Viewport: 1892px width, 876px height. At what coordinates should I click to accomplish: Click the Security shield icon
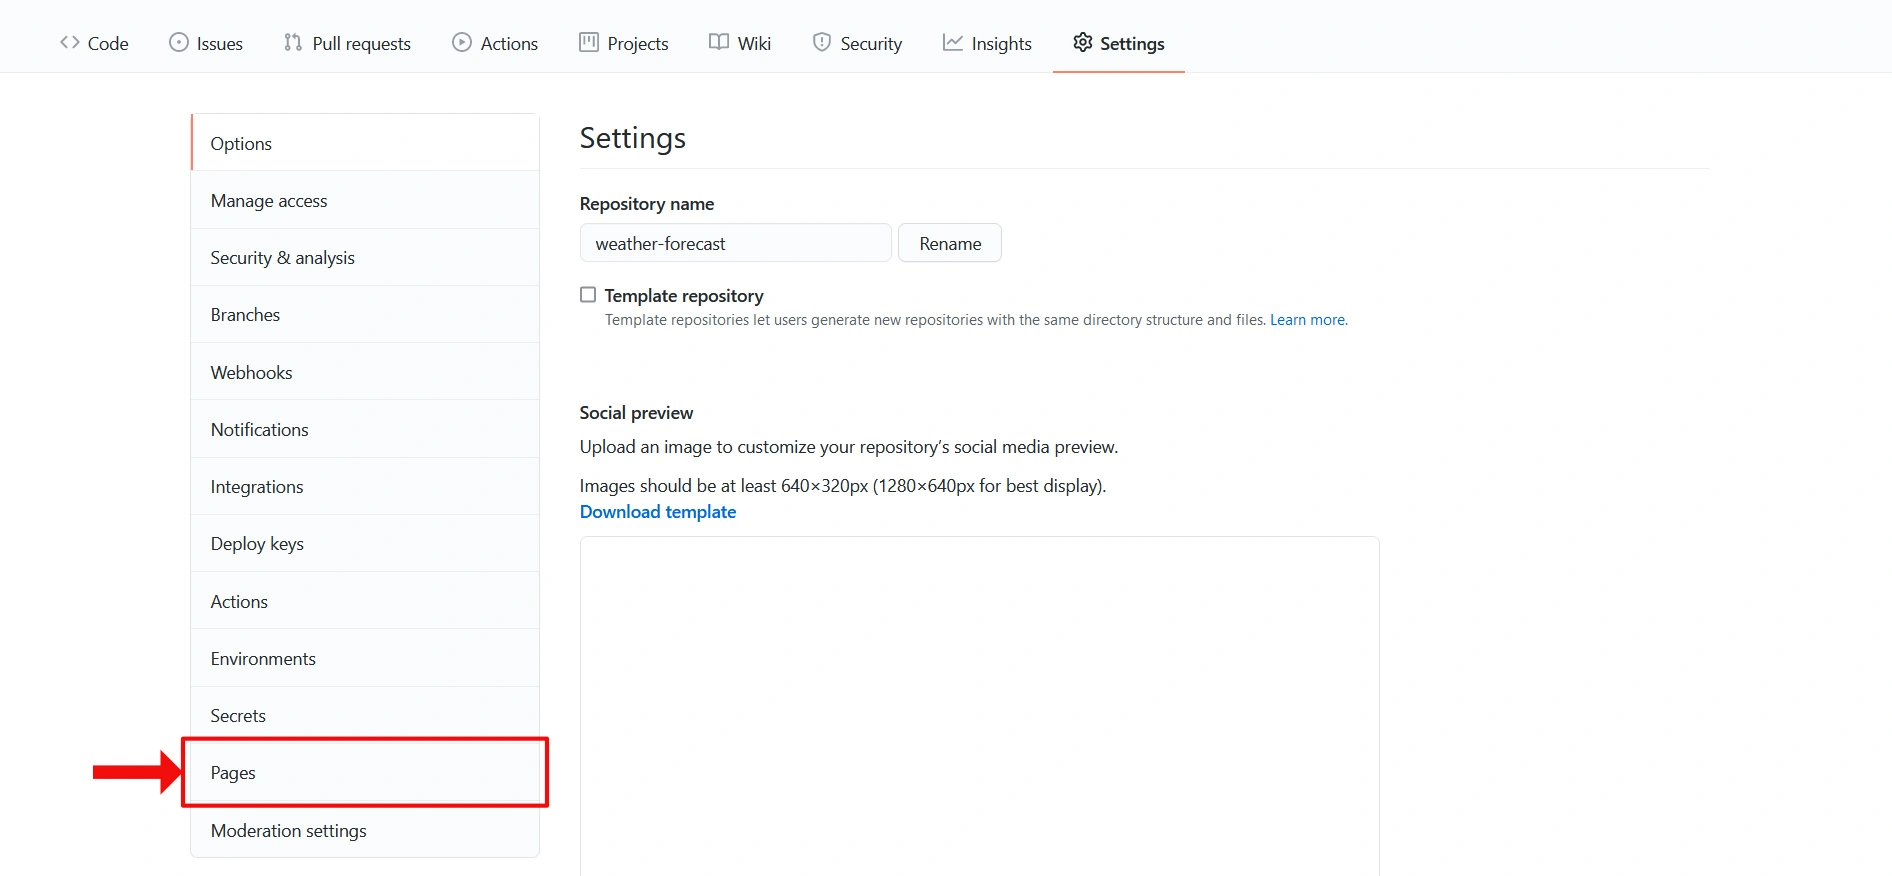pos(822,42)
